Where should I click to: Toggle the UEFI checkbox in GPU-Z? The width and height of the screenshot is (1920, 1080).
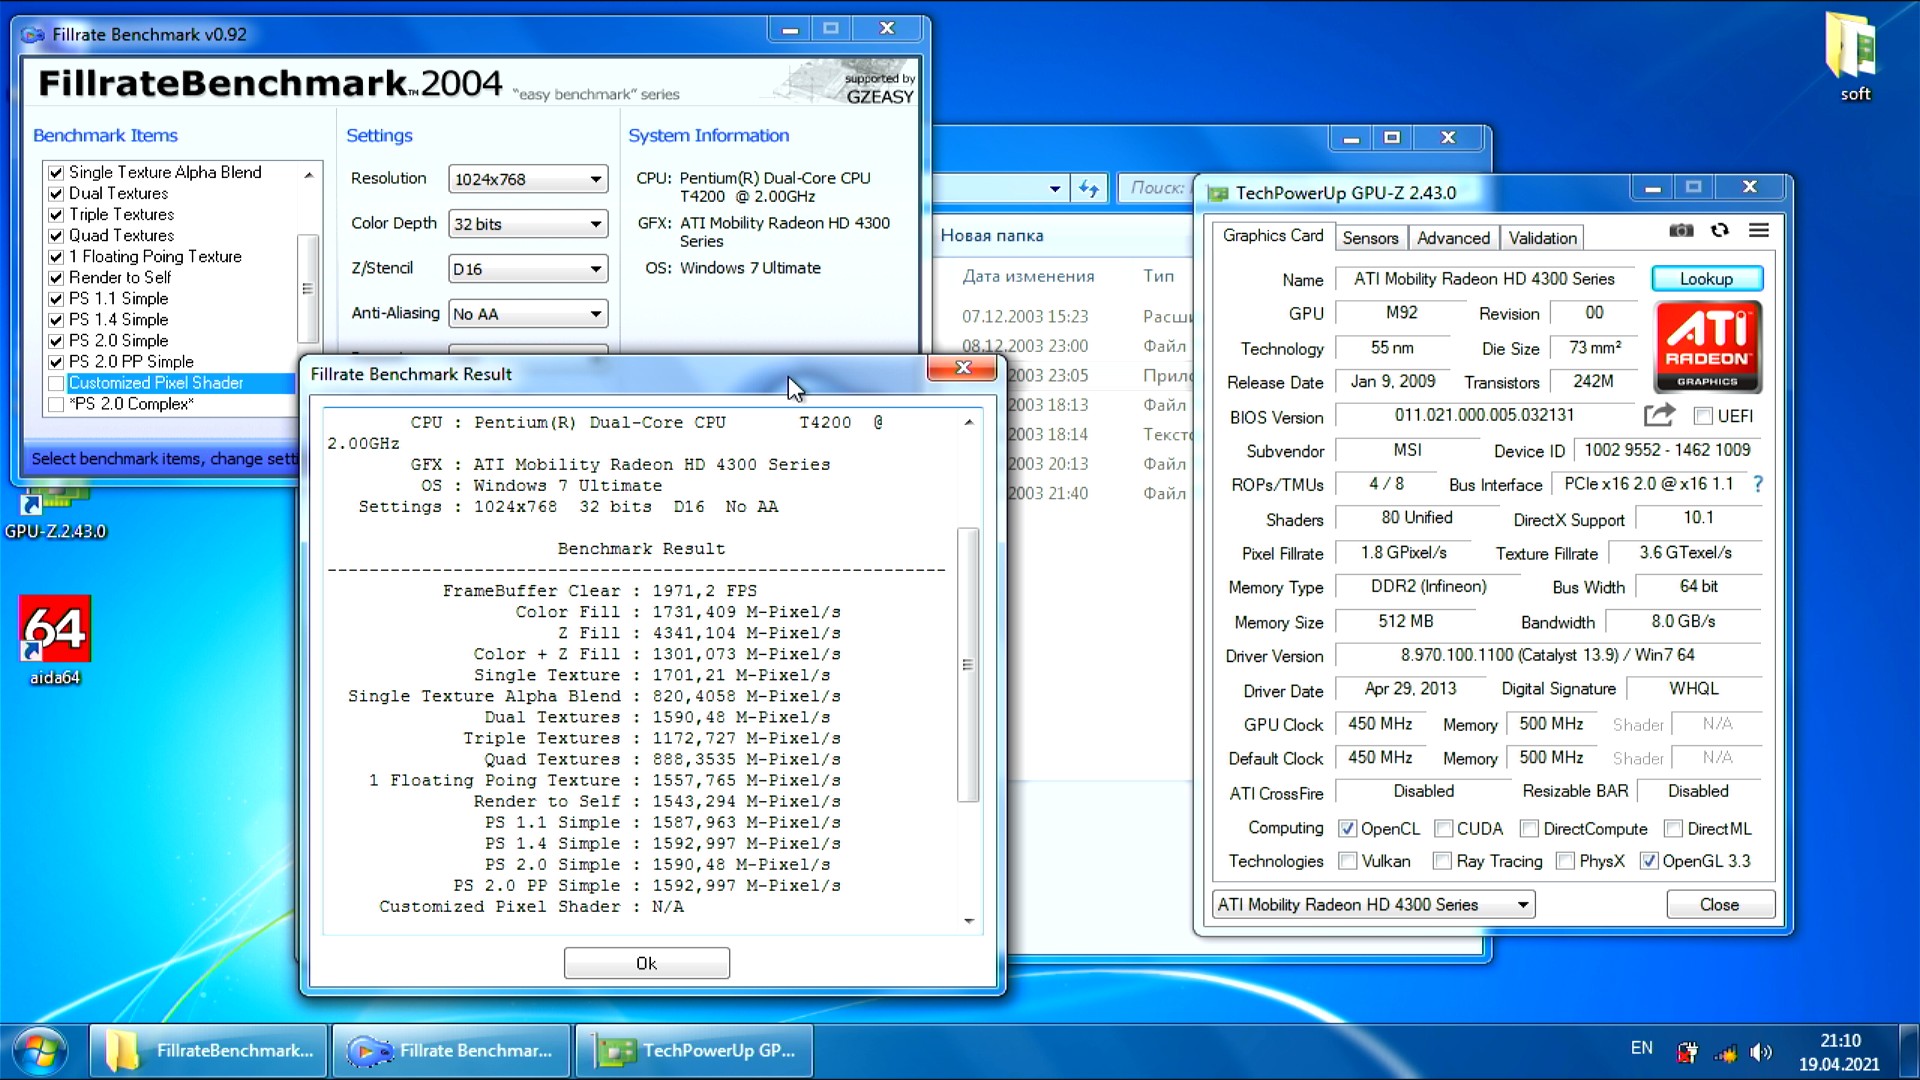tap(1703, 416)
